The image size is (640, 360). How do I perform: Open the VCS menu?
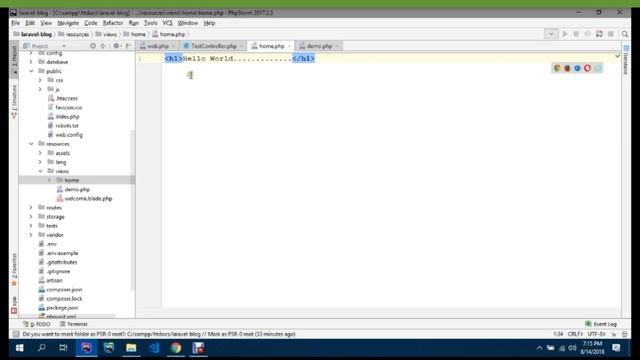coord(167,23)
